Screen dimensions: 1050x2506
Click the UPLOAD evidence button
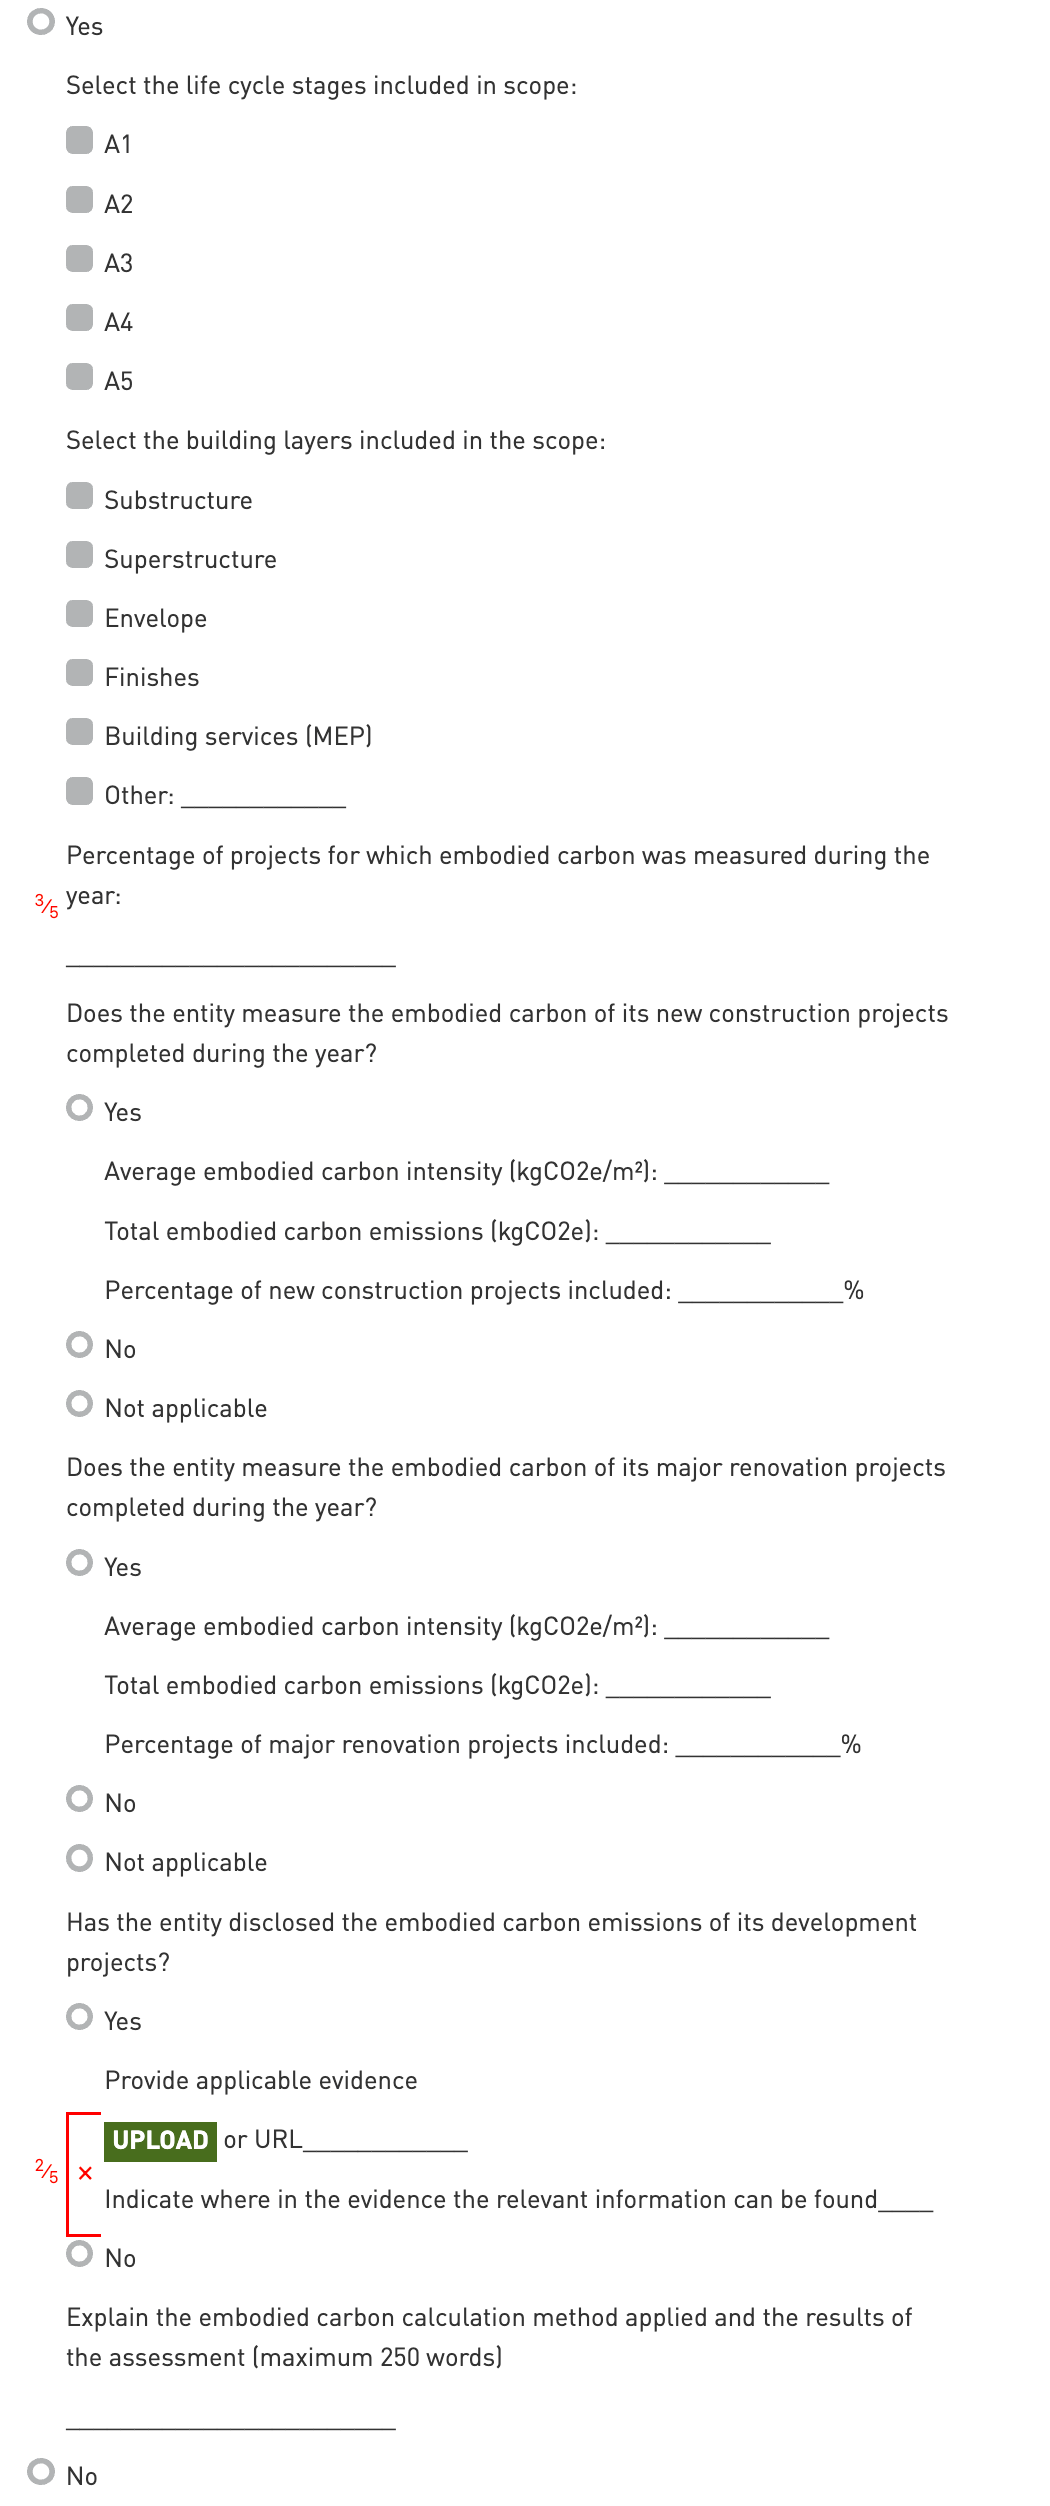pos(160,2140)
